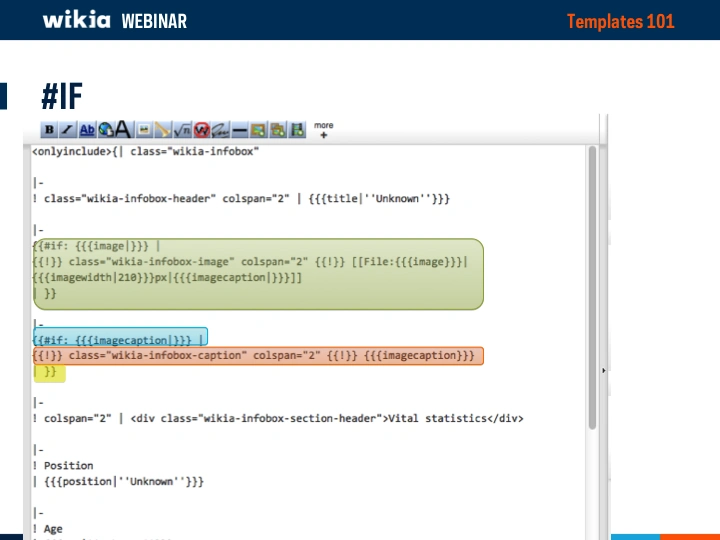Click the nowiki ignore-formatting icon

[201, 130]
